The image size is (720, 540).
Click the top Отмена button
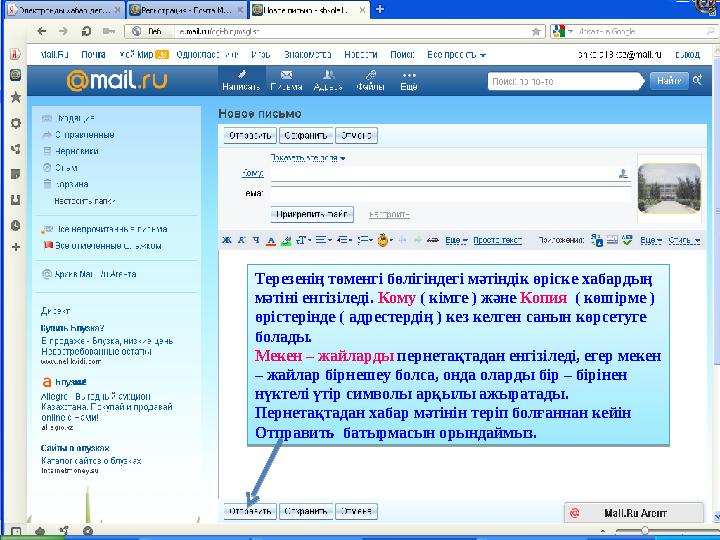coord(356,135)
